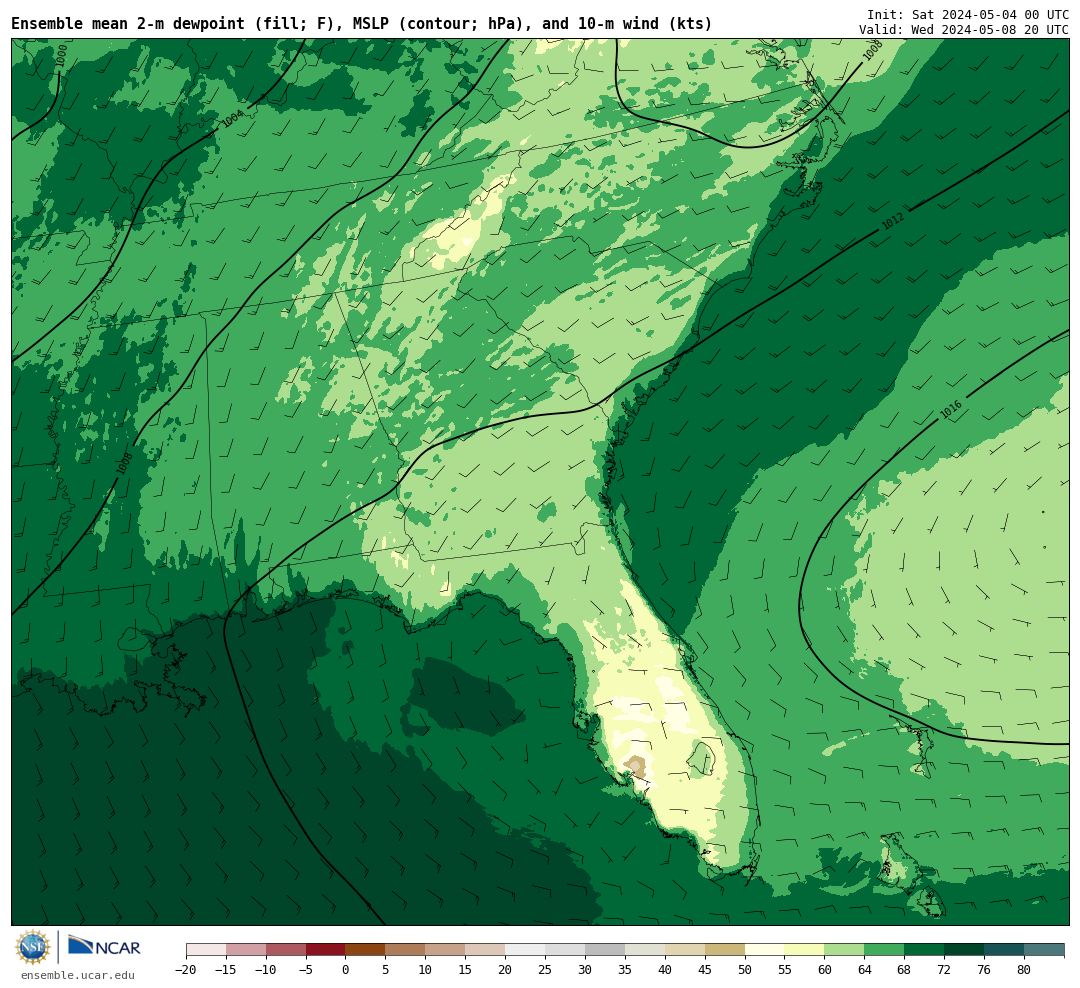Screen dimensions: 1080x988
Task: Click the 1008 contour label near Init/Valid text
Action: pyautogui.click(x=873, y=50)
